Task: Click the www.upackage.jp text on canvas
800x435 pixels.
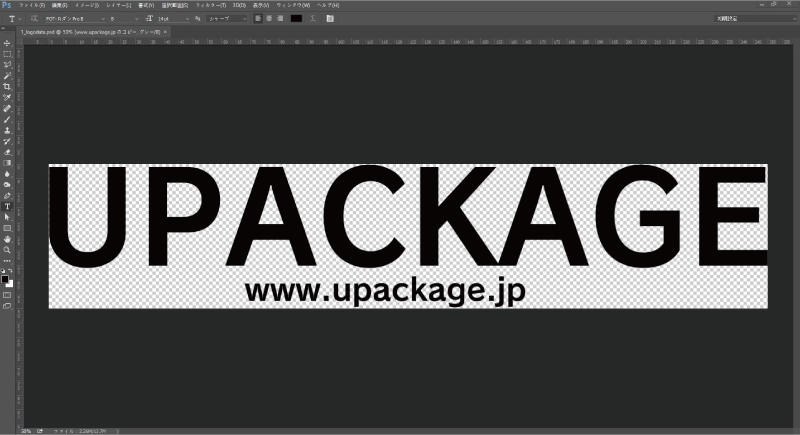Action: [385, 291]
